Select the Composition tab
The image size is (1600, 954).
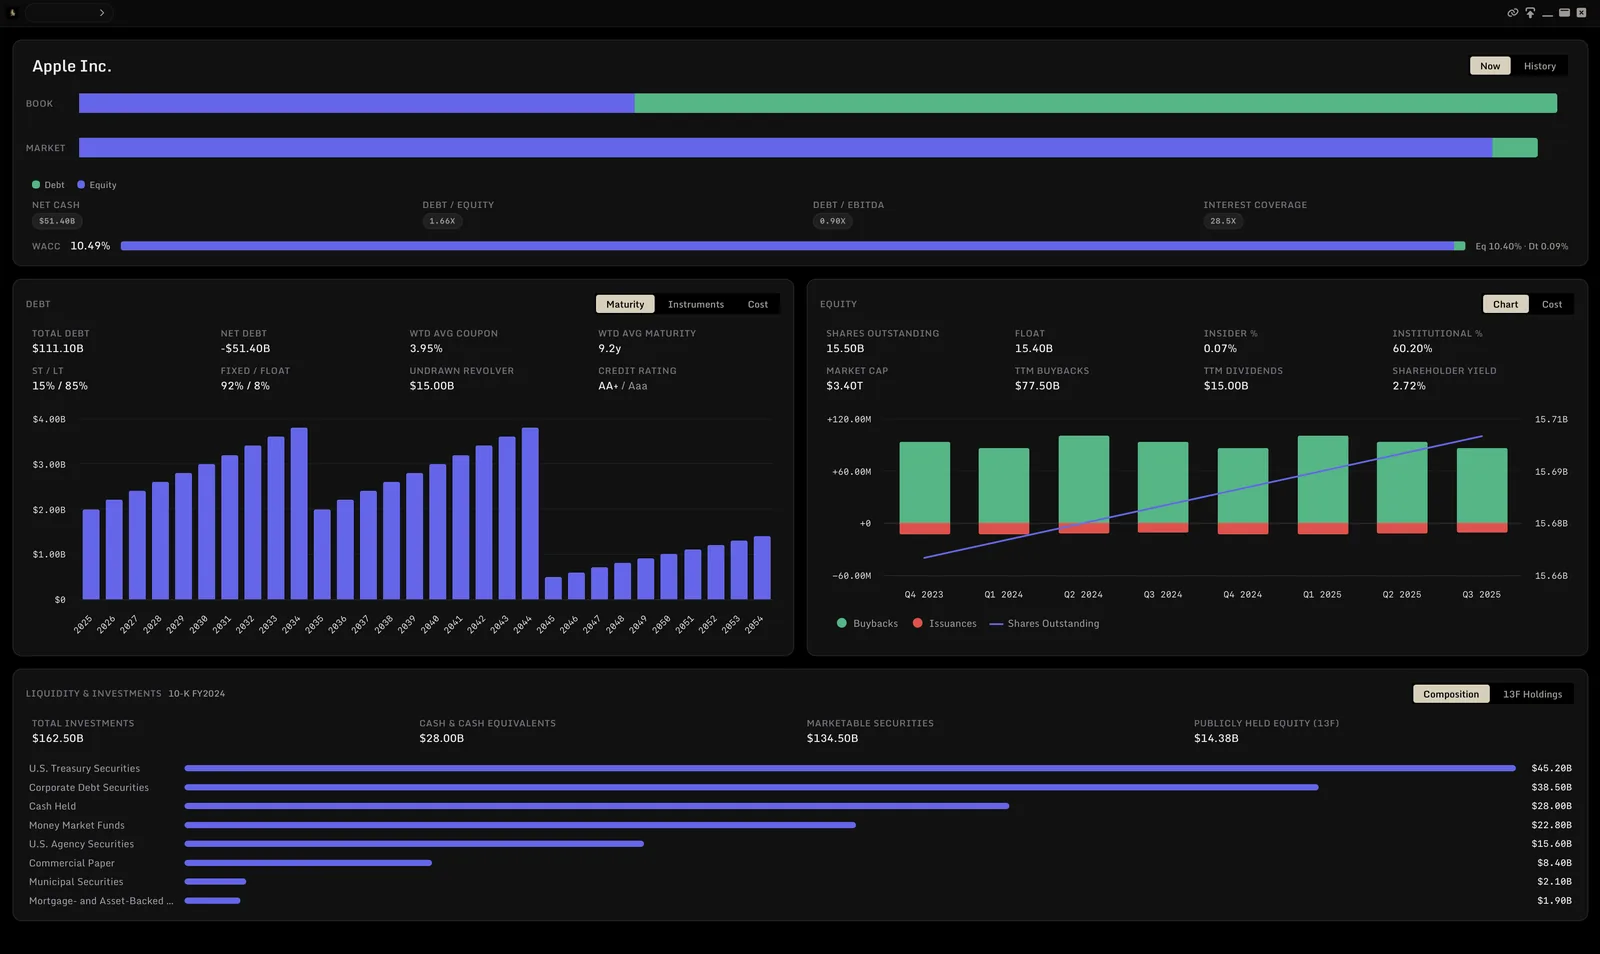(1451, 694)
